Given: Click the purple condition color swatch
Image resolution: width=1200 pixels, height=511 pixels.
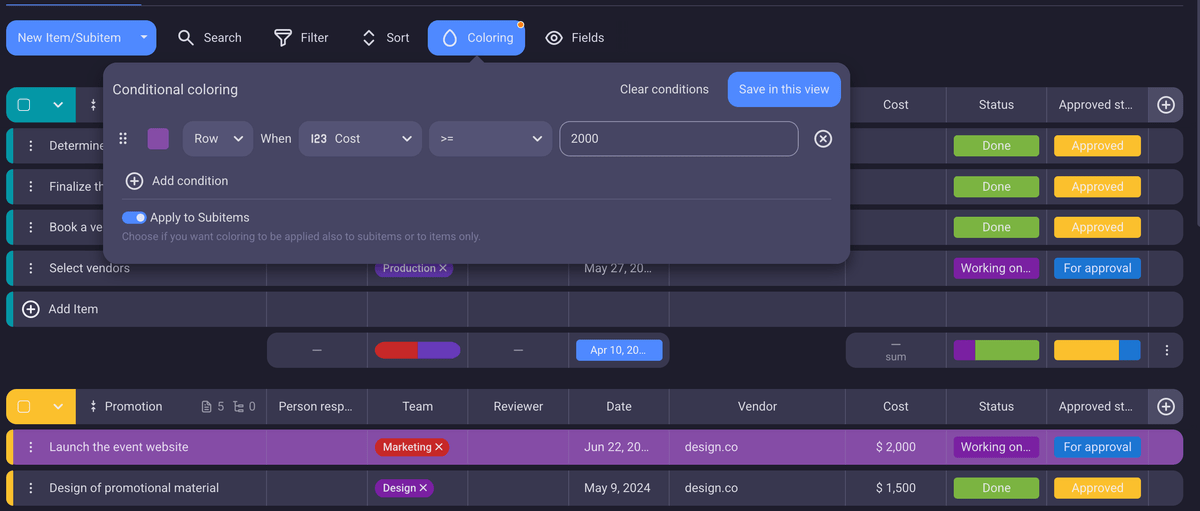Looking at the screenshot, I should coord(158,139).
